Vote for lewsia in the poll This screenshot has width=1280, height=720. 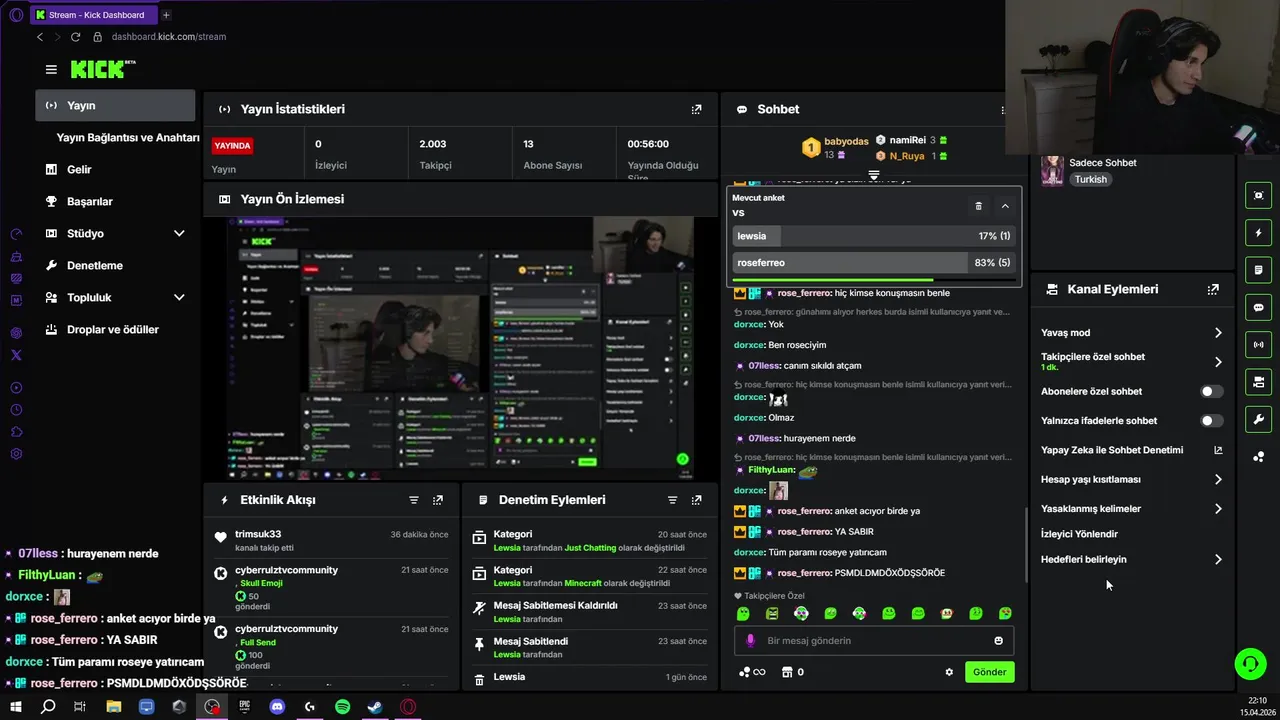875,236
